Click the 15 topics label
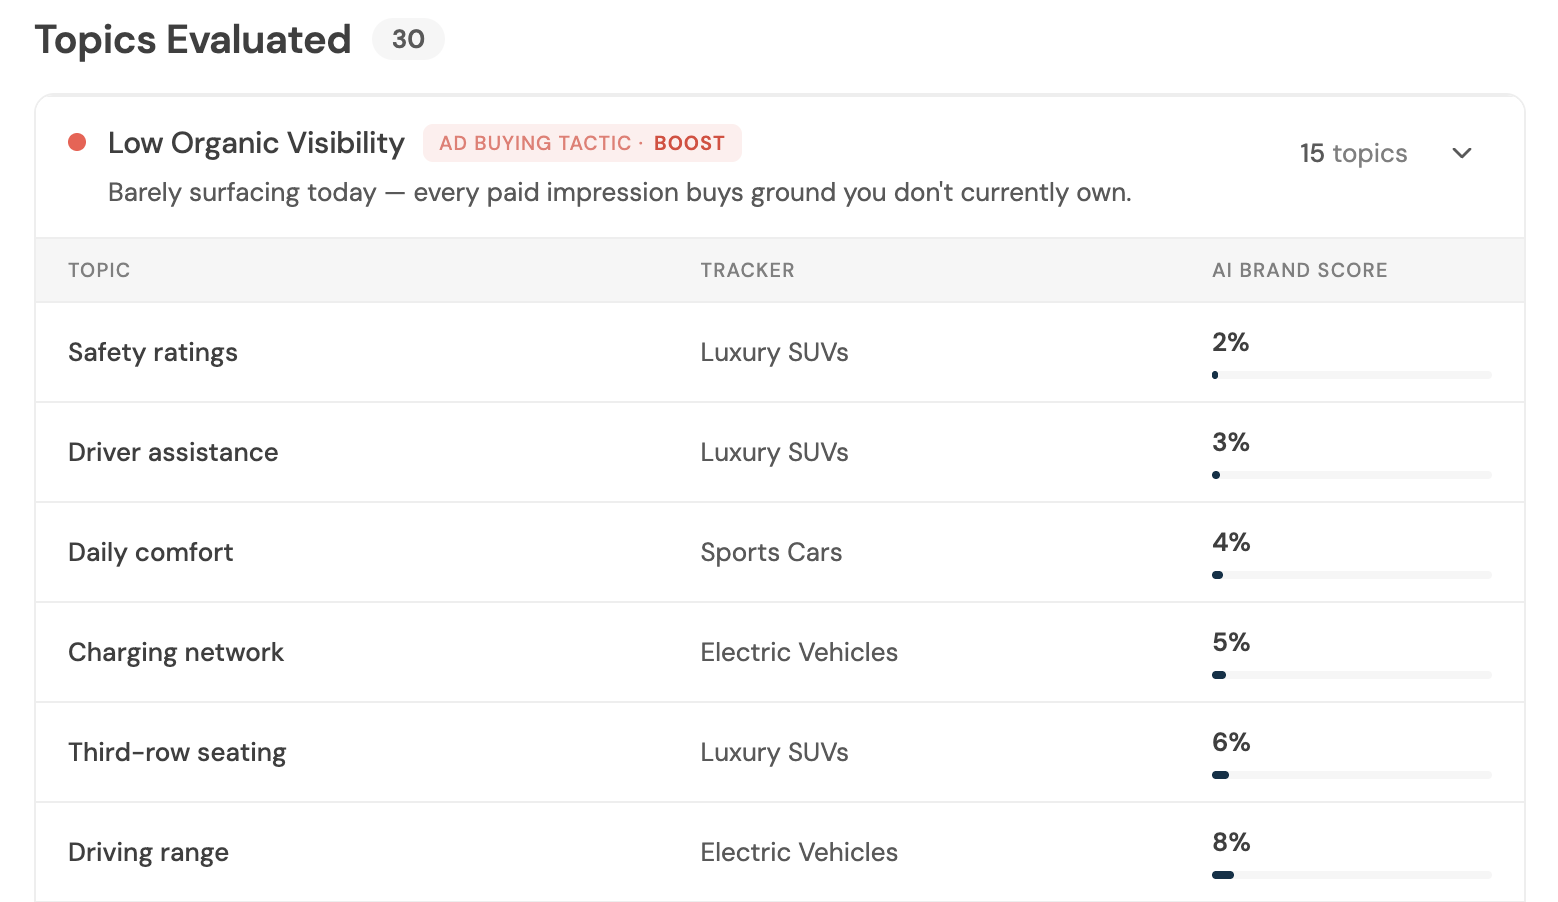The height and width of the screenshot is (902, 1558). pos(1353,153)
